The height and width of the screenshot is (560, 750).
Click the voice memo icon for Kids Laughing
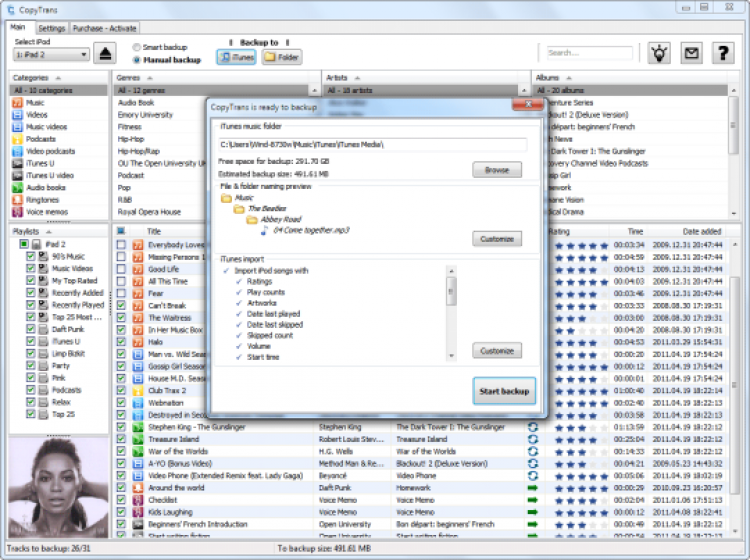pyautogui.click(x=138, y=512)
